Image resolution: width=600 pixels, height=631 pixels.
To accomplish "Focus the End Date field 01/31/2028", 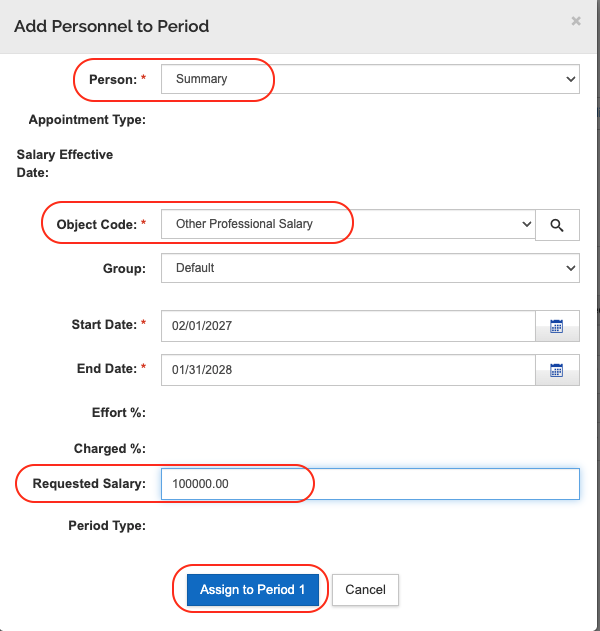I will click(348, 370).
